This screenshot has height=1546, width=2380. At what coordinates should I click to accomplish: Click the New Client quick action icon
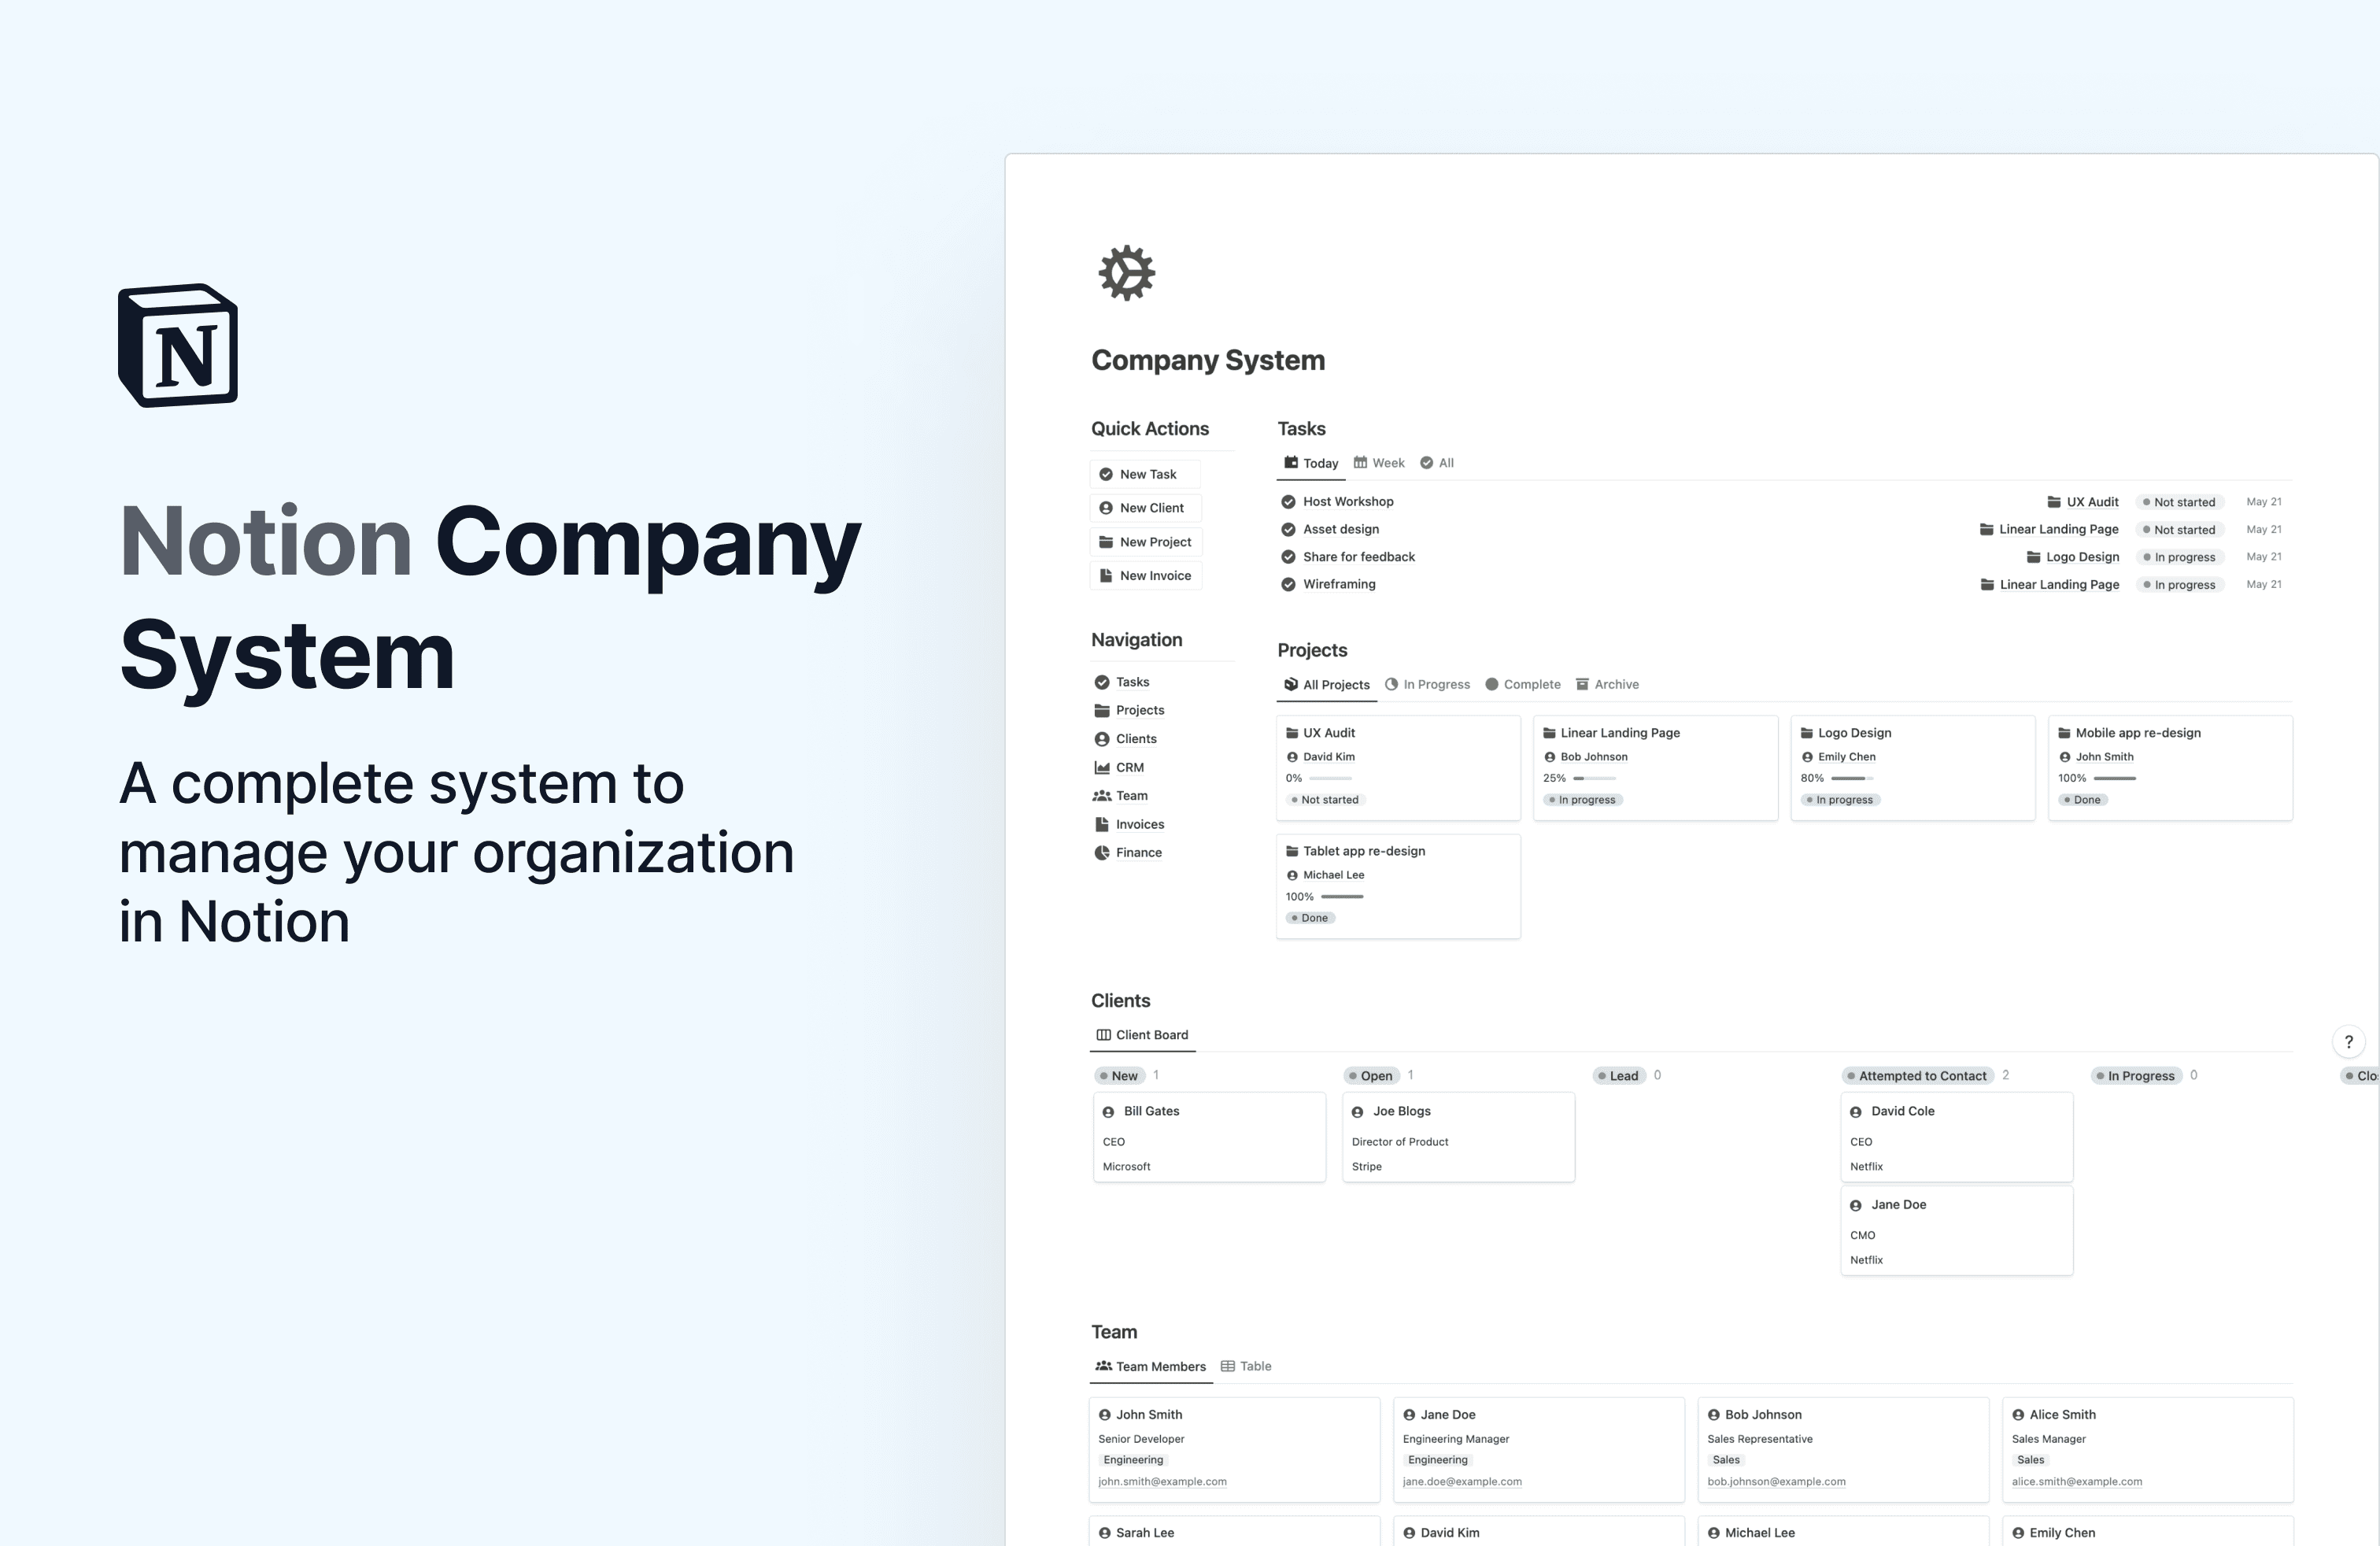(x=1107, y=509)
